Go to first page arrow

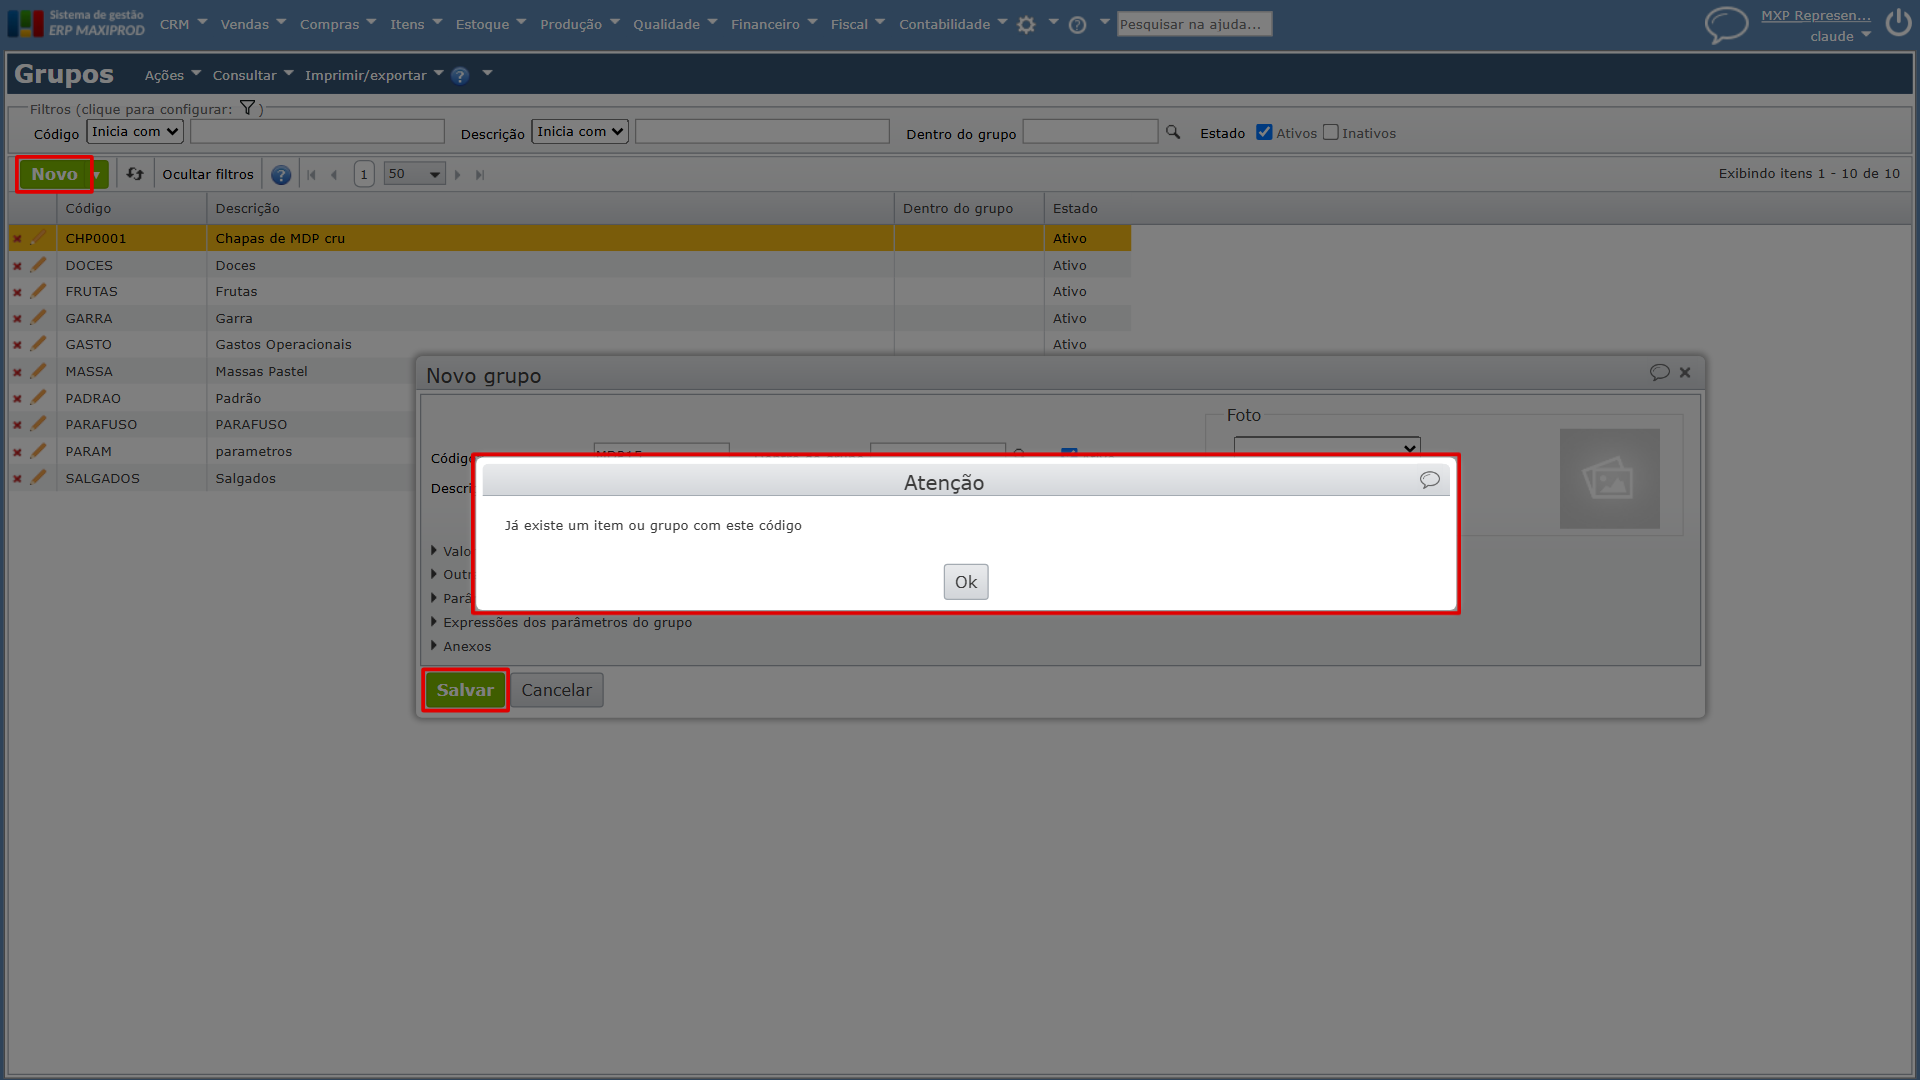click(x=312, y=175)
